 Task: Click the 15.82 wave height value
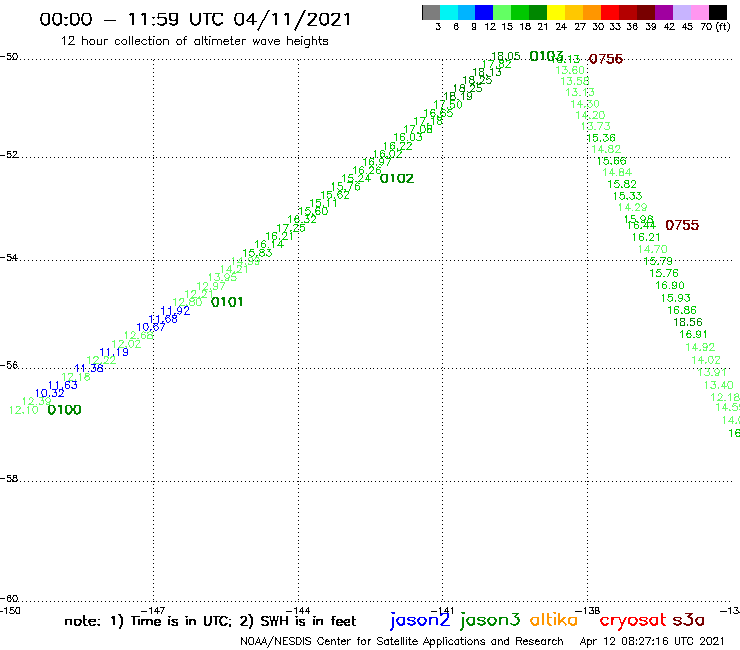point(622,184)
